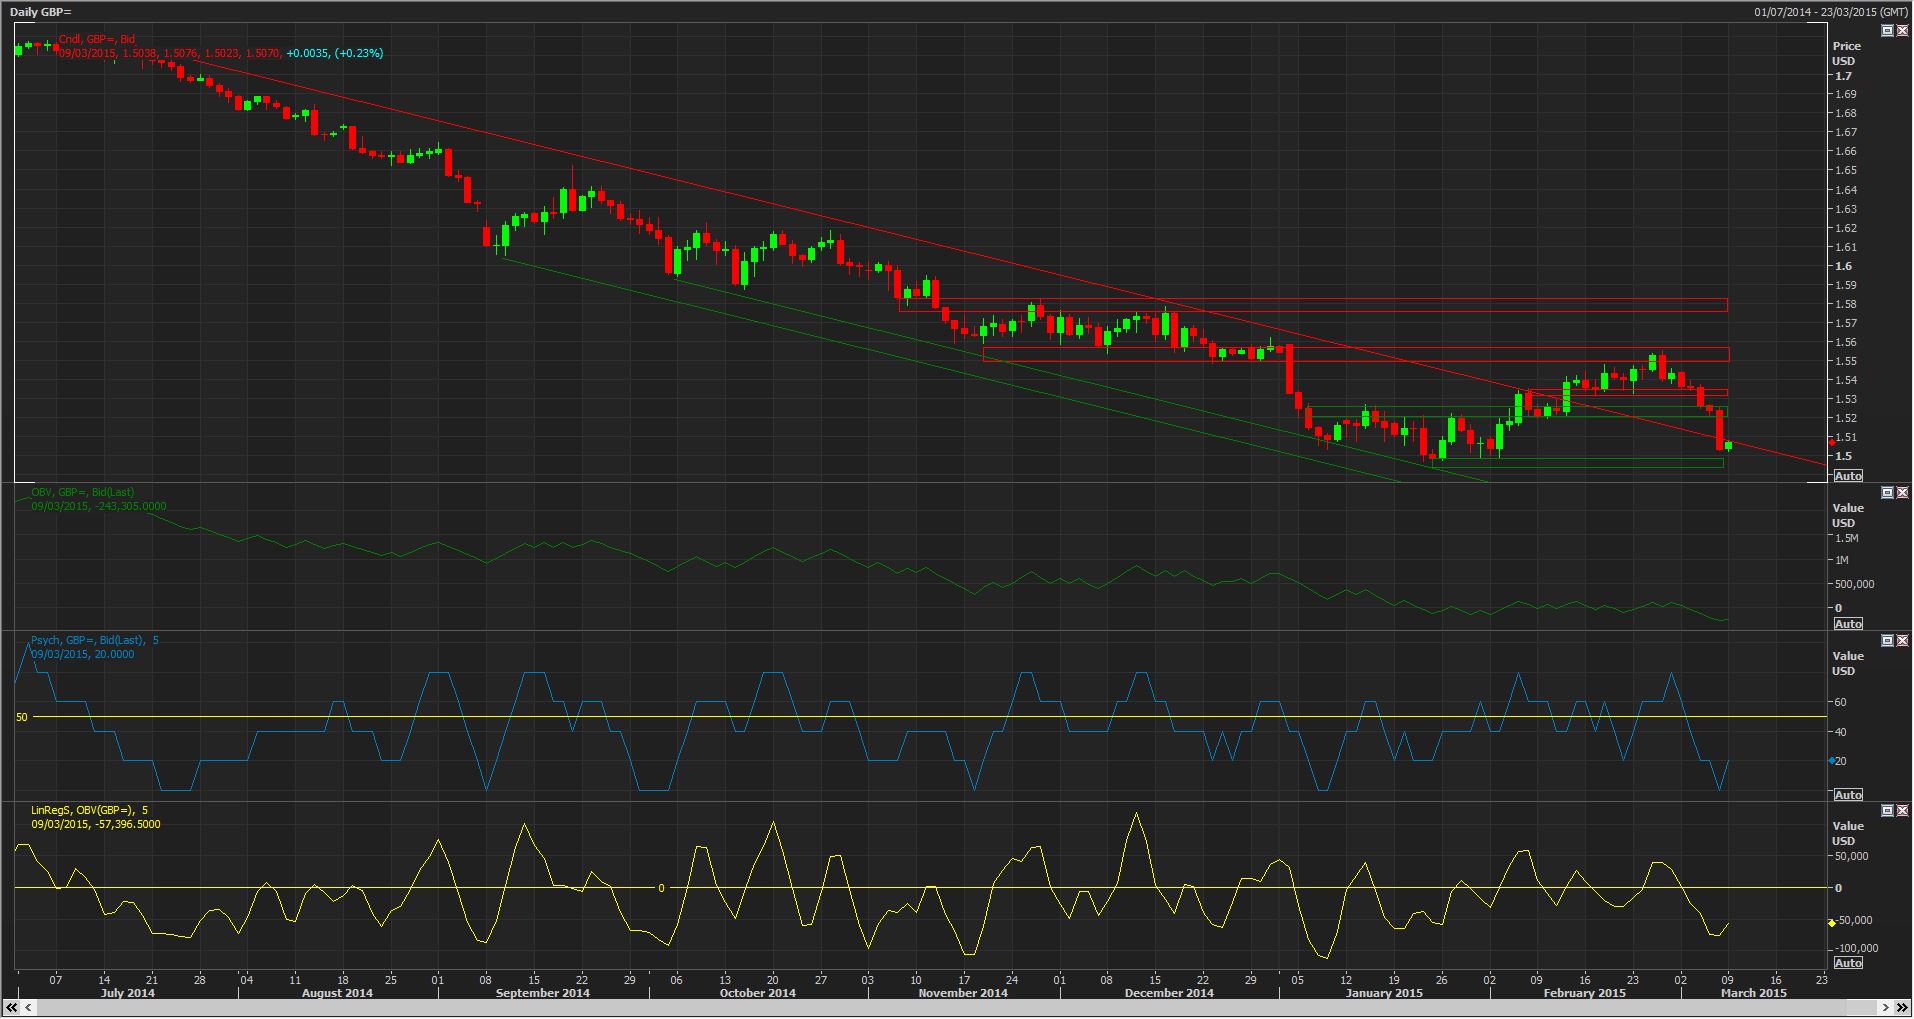Select the 'Cndl, GBP=, Bid' legend
This screenshot has width=1914, height=1019.
tap(97, 39)
